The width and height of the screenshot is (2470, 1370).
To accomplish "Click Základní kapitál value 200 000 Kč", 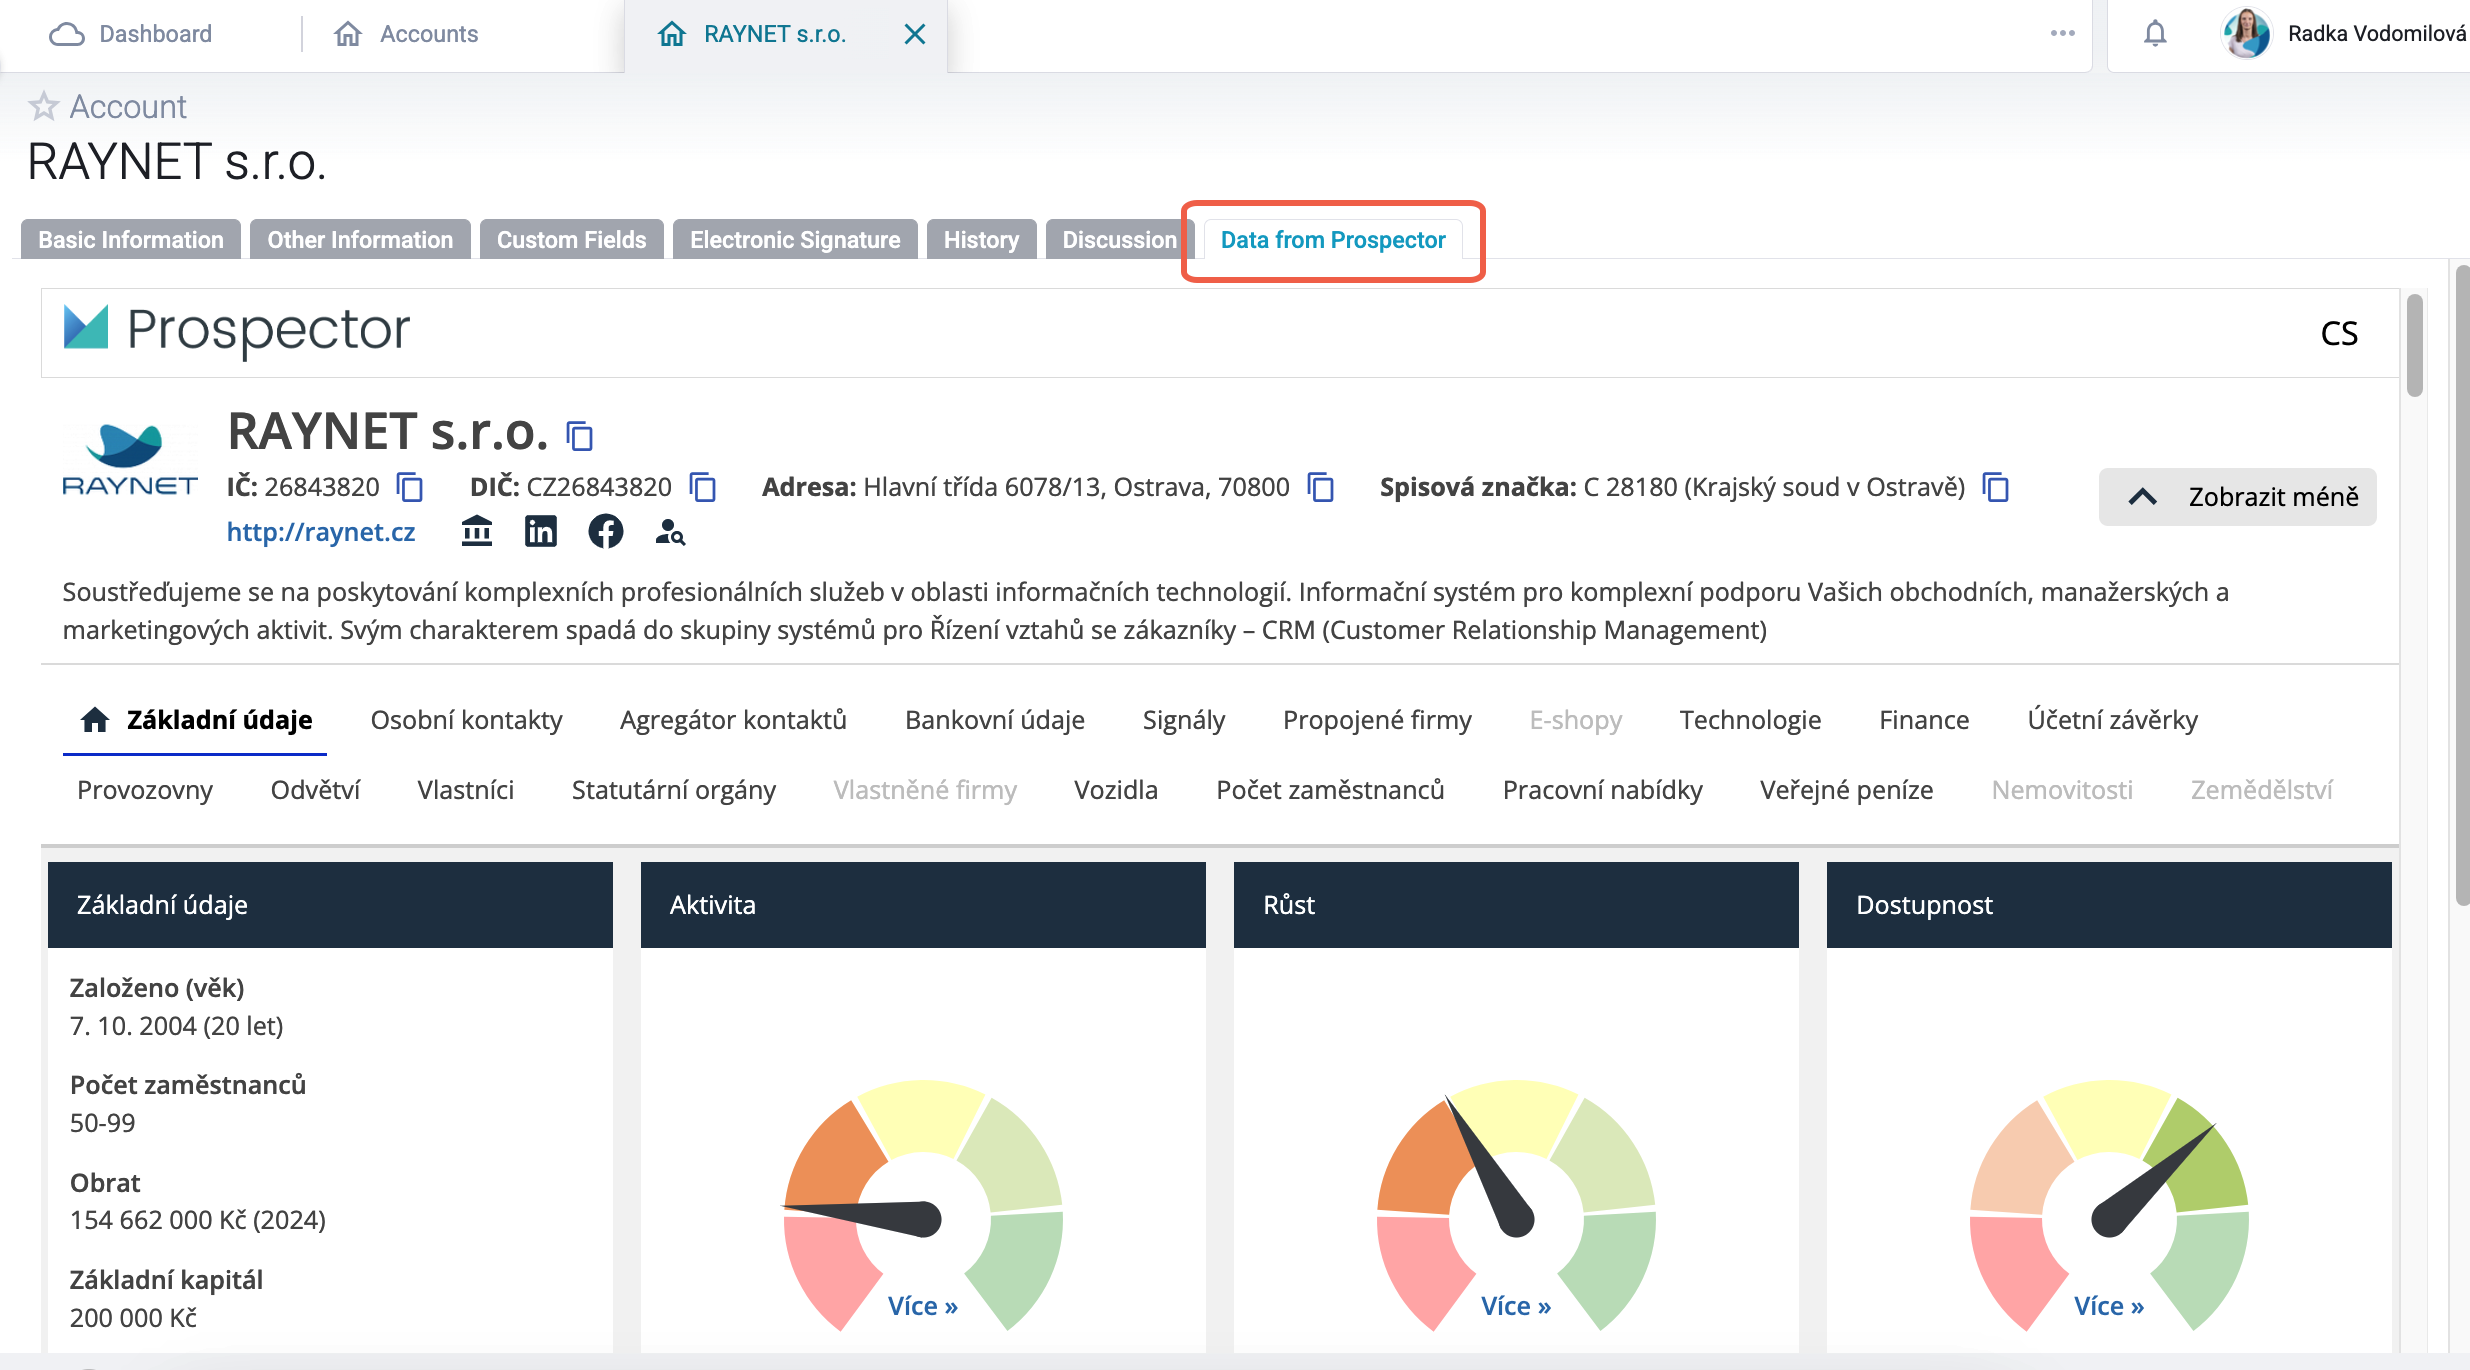I will pyautogui.click(x=133, y=1318).
